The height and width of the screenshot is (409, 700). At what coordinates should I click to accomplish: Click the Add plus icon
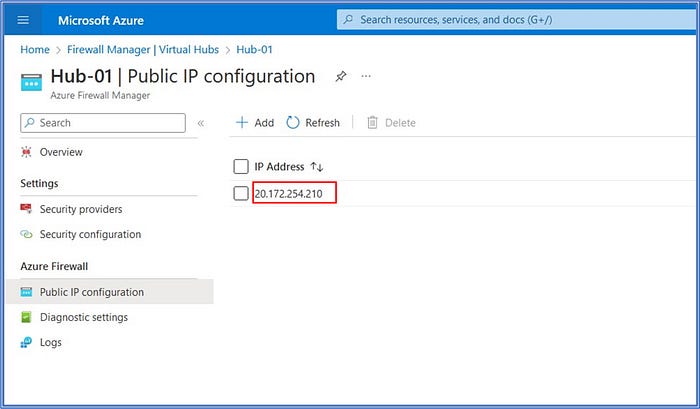click(x=242, y=122)
